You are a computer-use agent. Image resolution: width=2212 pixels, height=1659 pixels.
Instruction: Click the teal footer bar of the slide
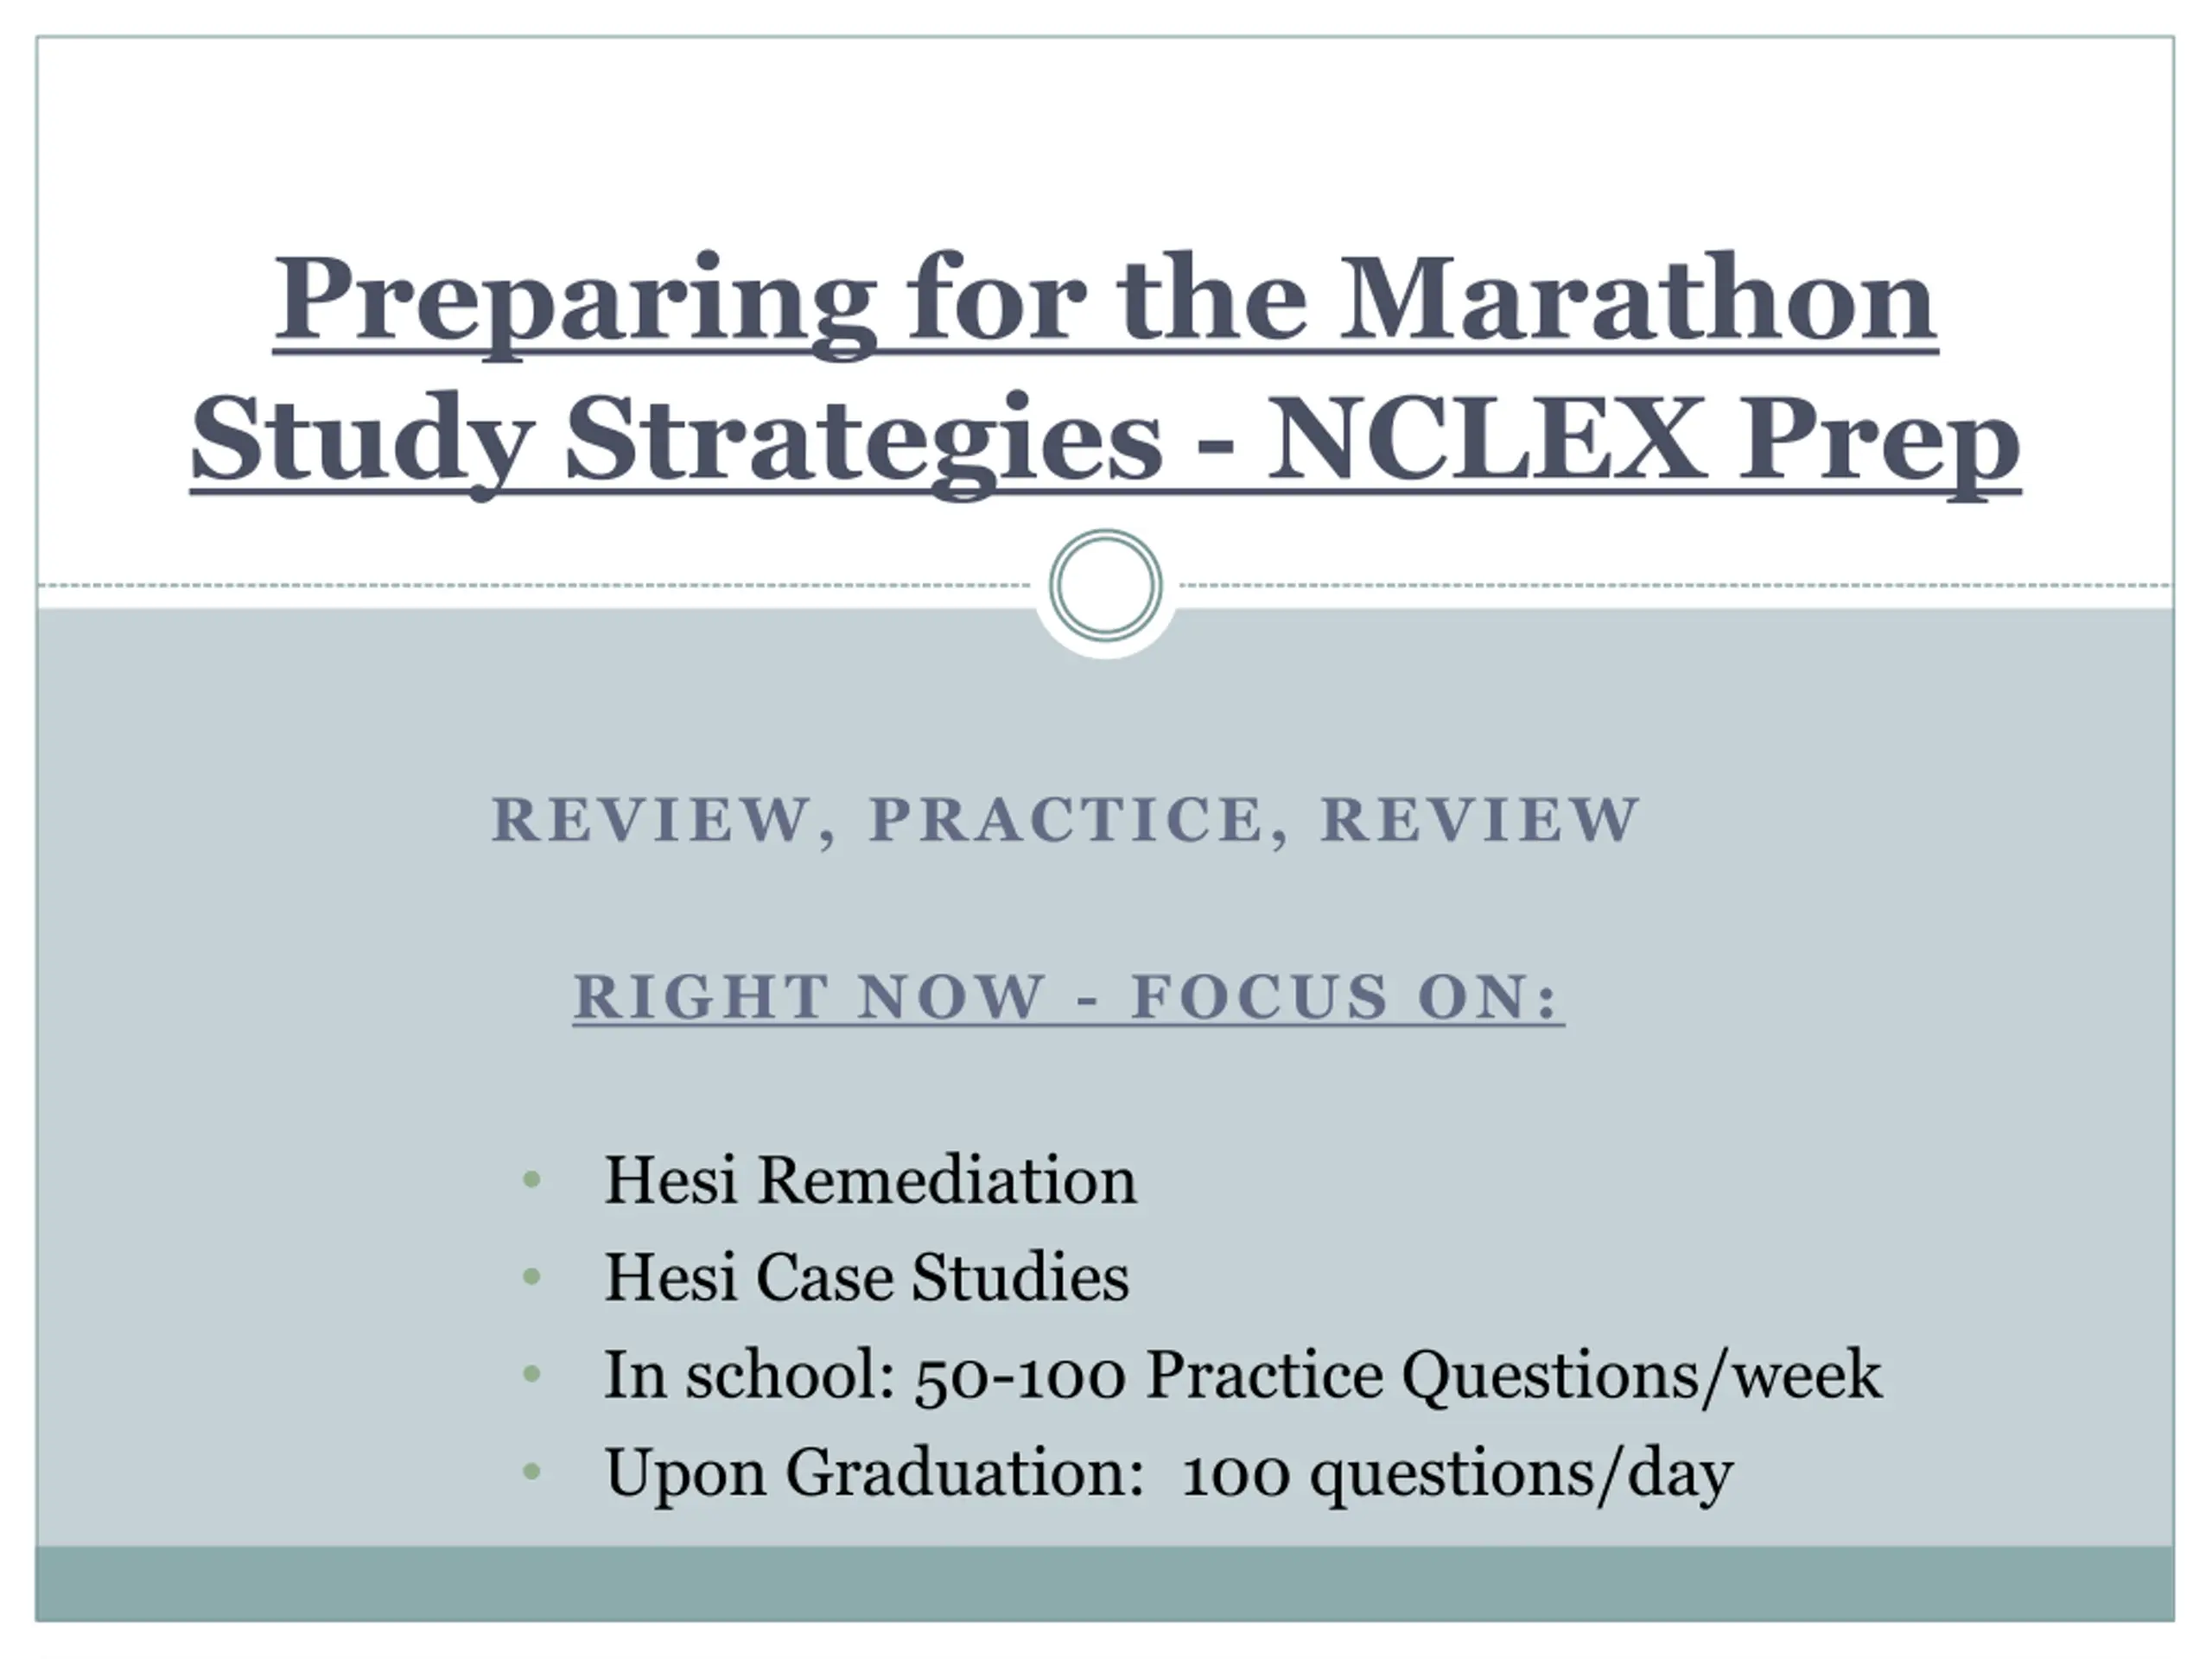[x=1105, y=1583]
